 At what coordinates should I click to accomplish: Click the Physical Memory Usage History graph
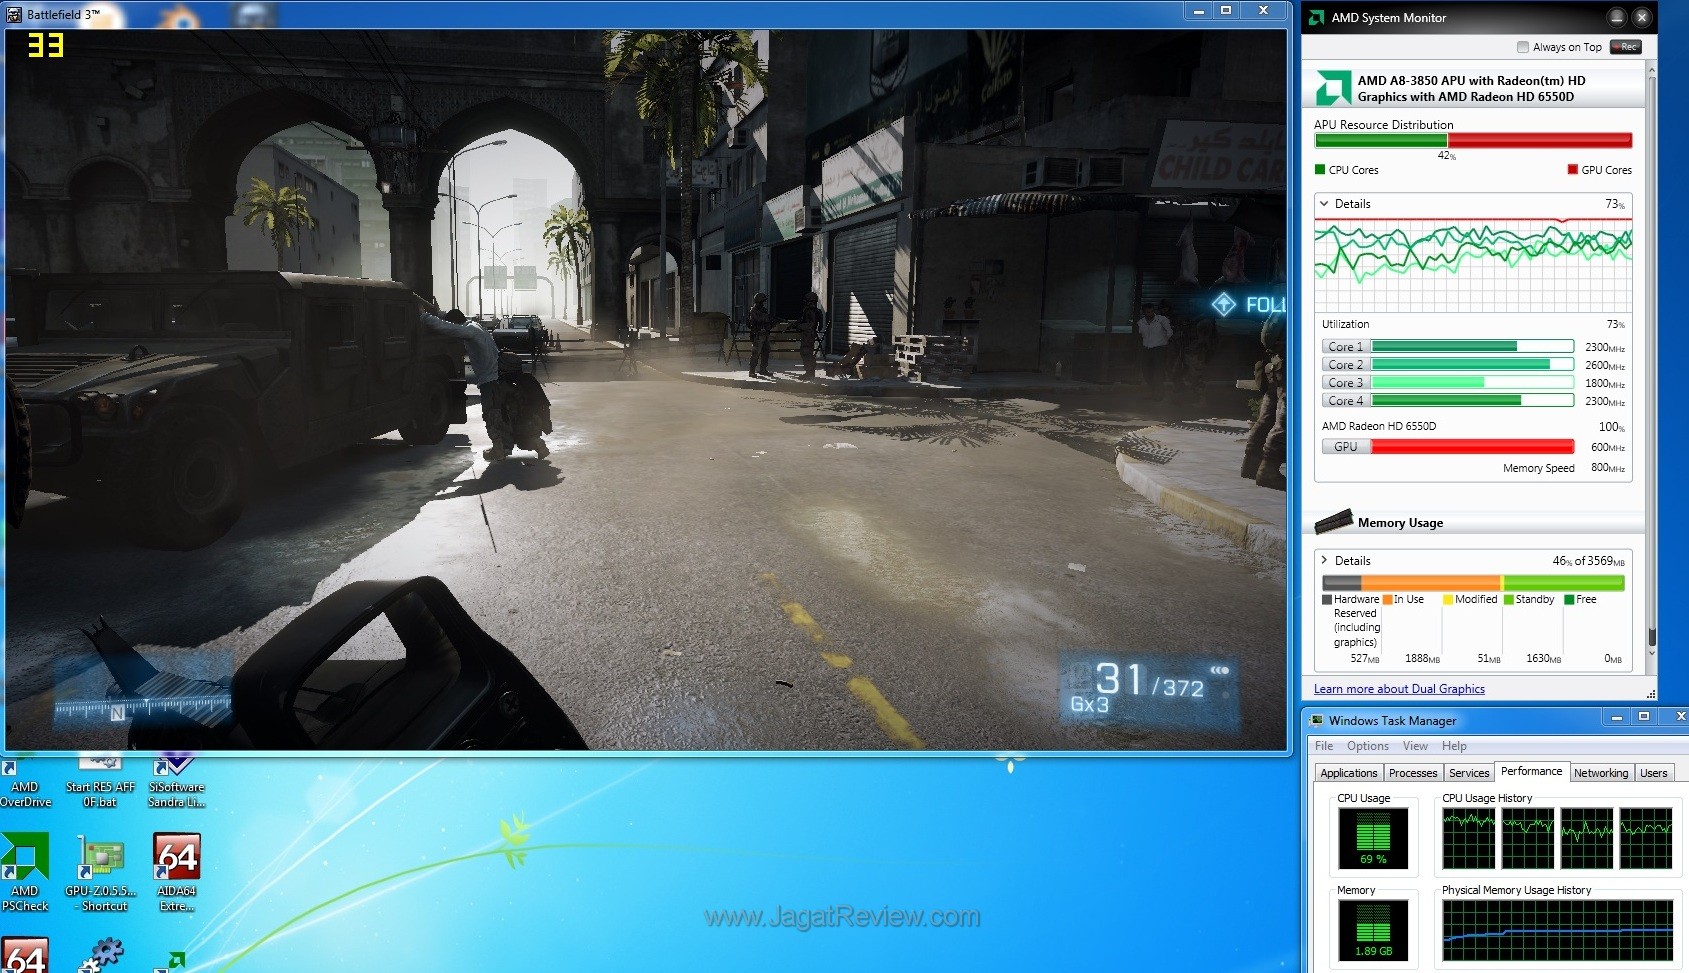point(1557,930)
